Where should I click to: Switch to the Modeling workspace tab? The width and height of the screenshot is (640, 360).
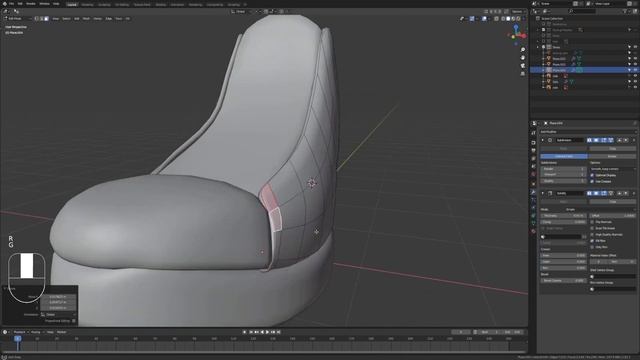[87, 4]
